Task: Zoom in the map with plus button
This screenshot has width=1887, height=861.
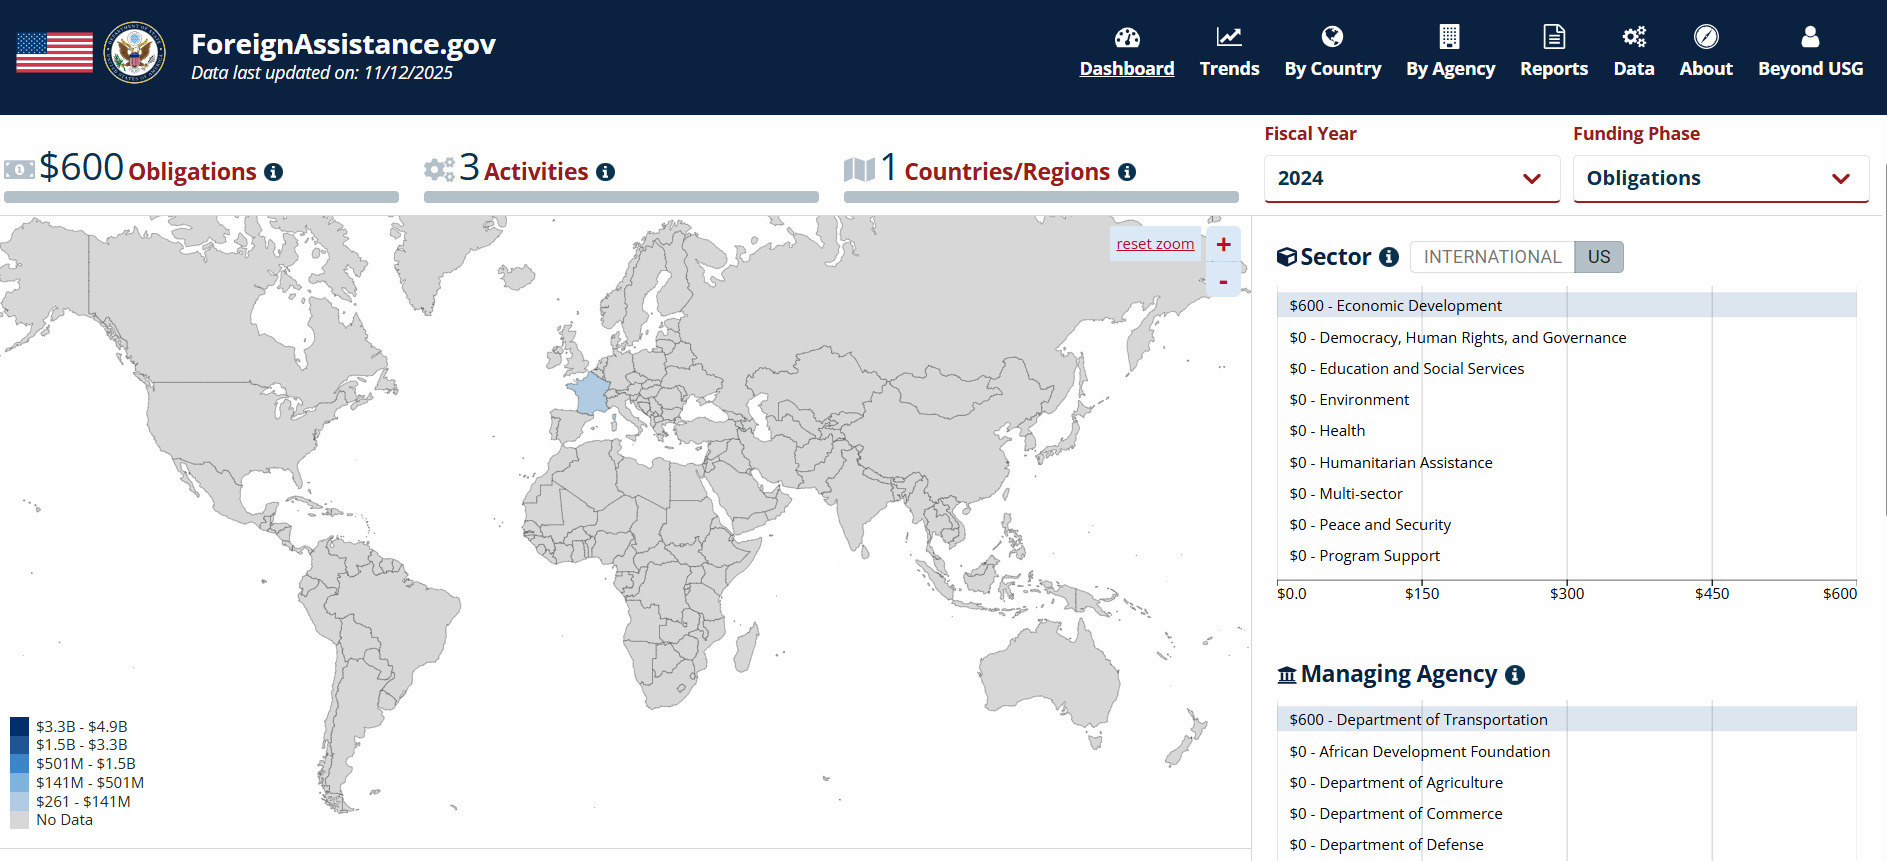Action: point(1223,244)
